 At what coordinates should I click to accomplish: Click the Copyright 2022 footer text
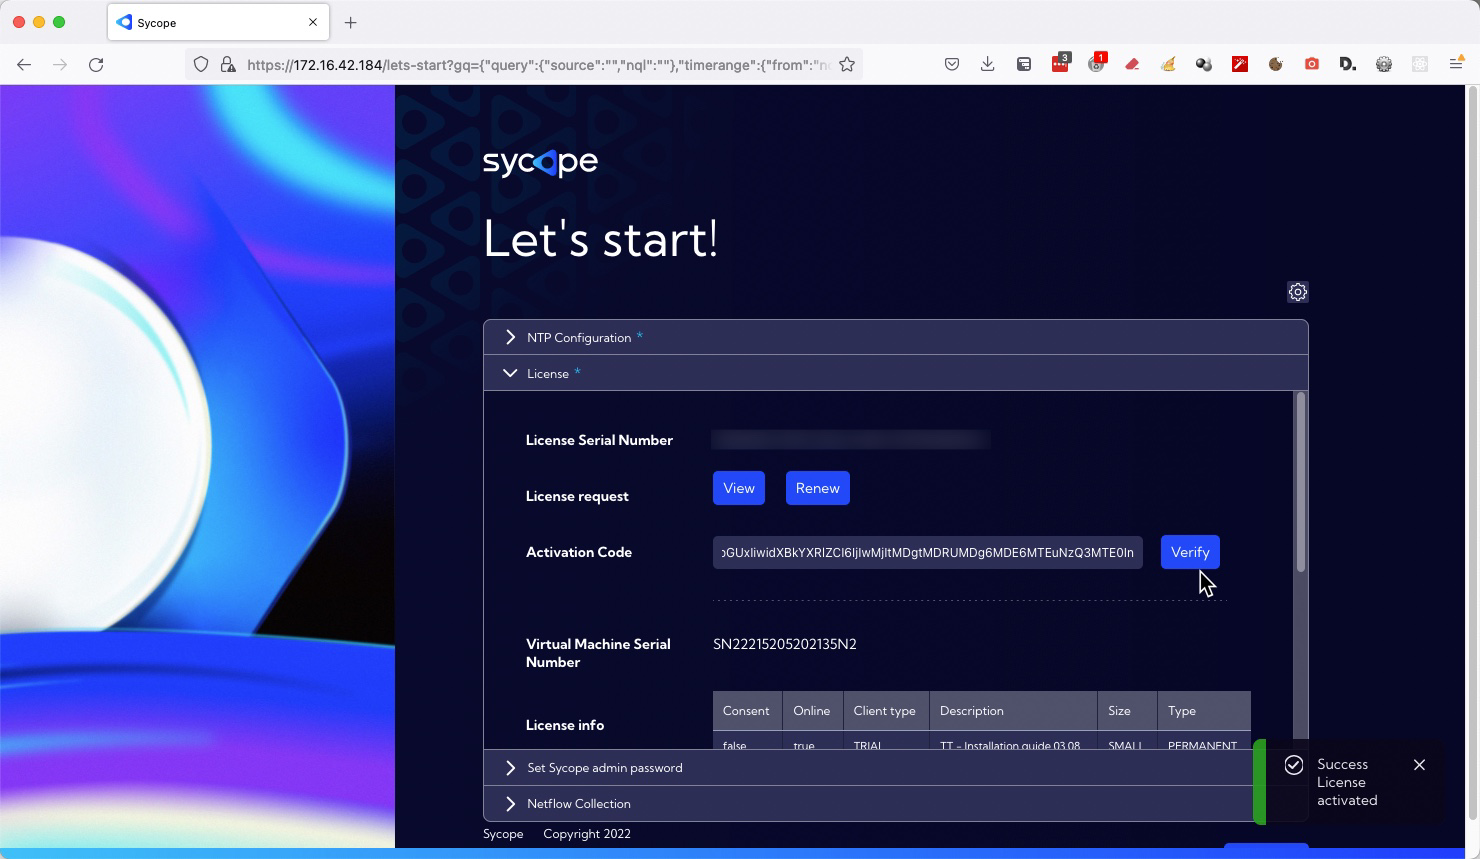pyautogui.click(x=587, y=834)
